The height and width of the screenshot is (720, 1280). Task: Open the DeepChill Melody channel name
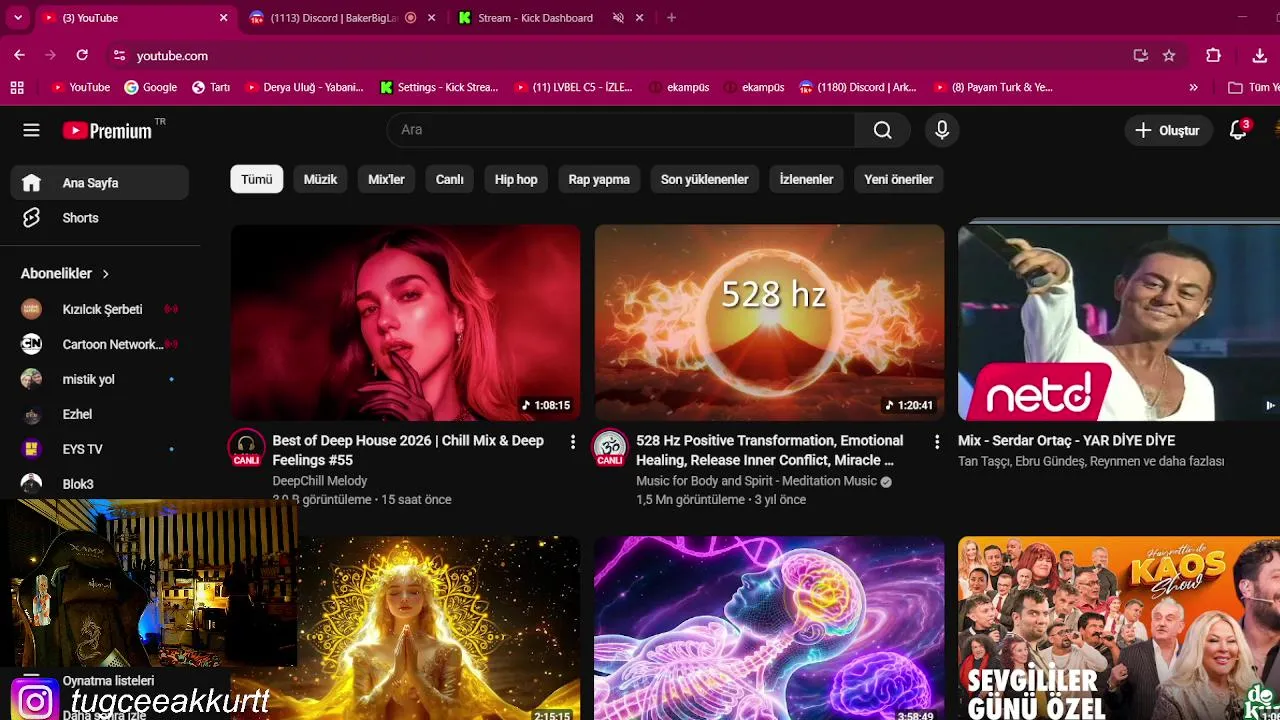tap(320, 481)
